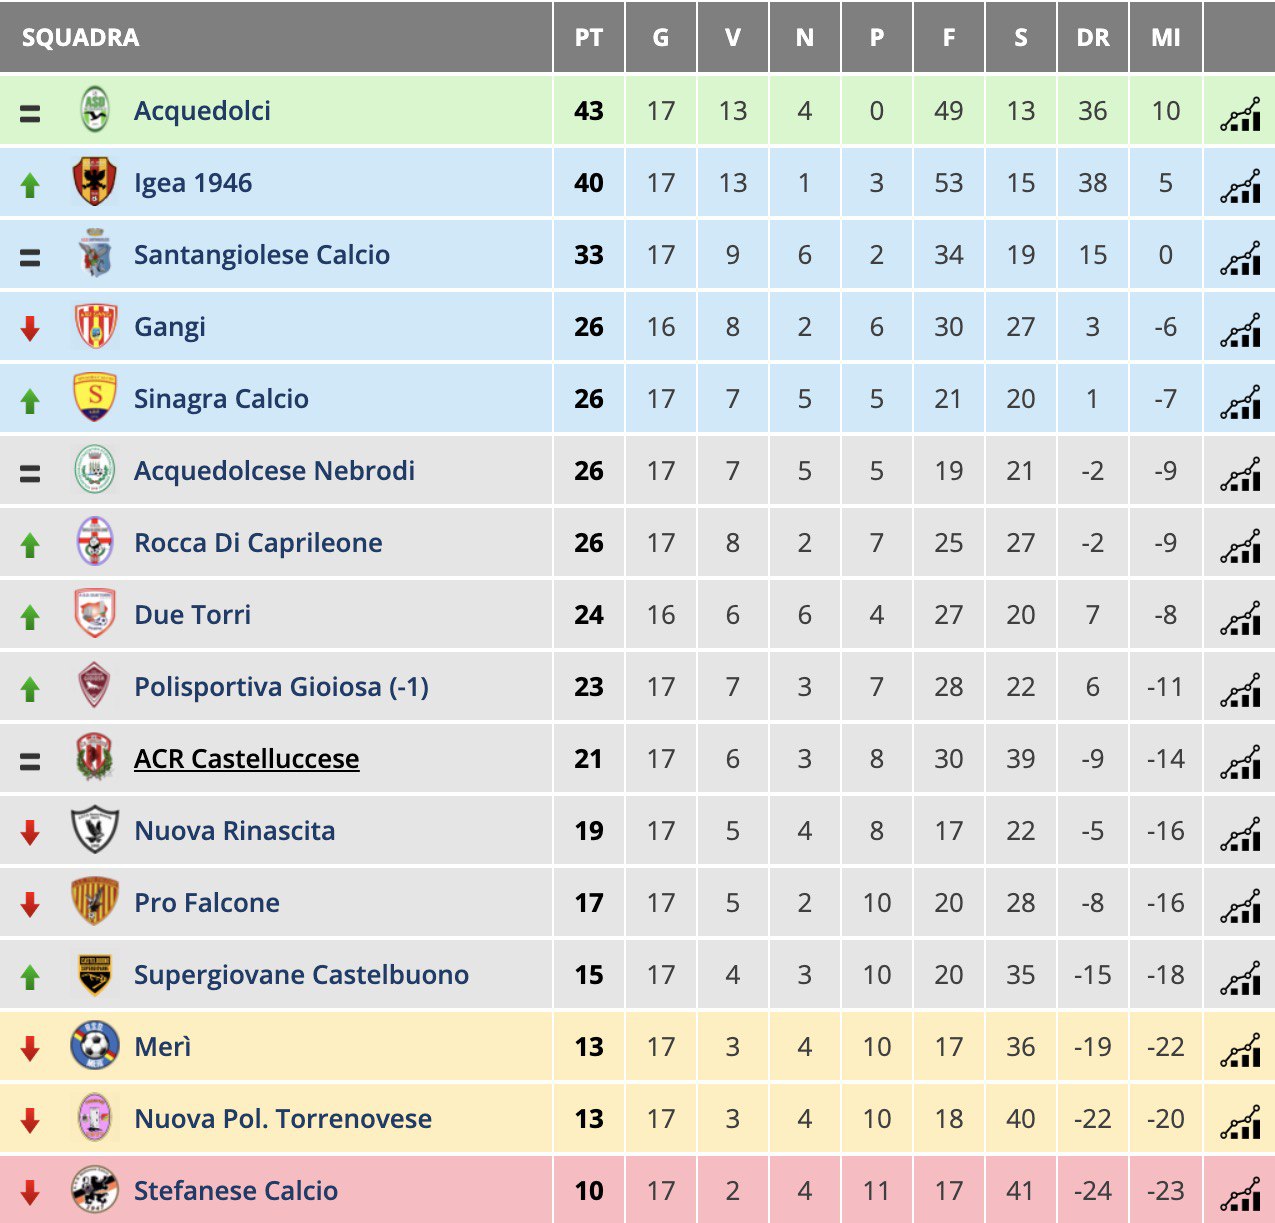This screenshot has width=1275, height=1223.
Task: Open the Rocca Di Caprileone team link
Action: pos(258,543)
